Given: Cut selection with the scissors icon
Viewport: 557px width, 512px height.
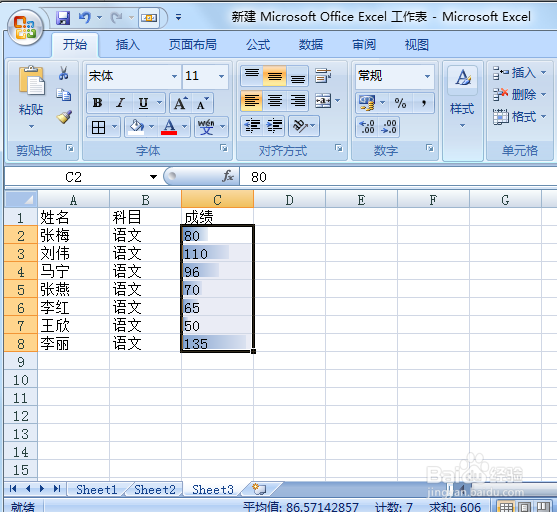Looking at the screenshot, I should [64, 73].
